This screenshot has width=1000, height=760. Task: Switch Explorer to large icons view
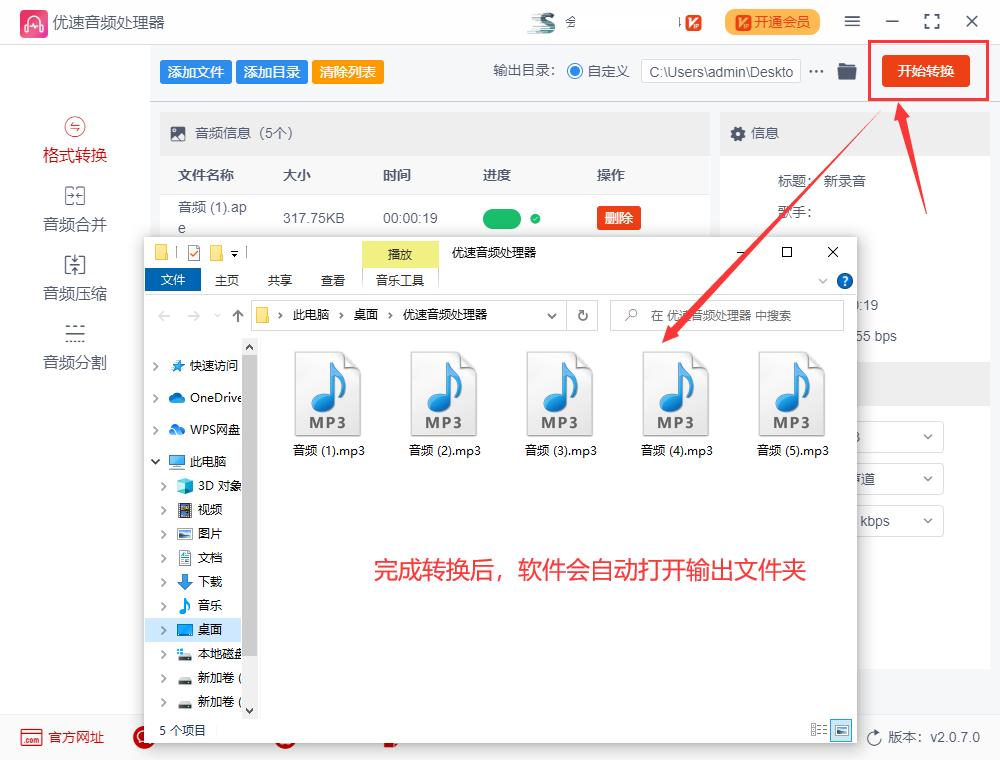pos(841,732)
